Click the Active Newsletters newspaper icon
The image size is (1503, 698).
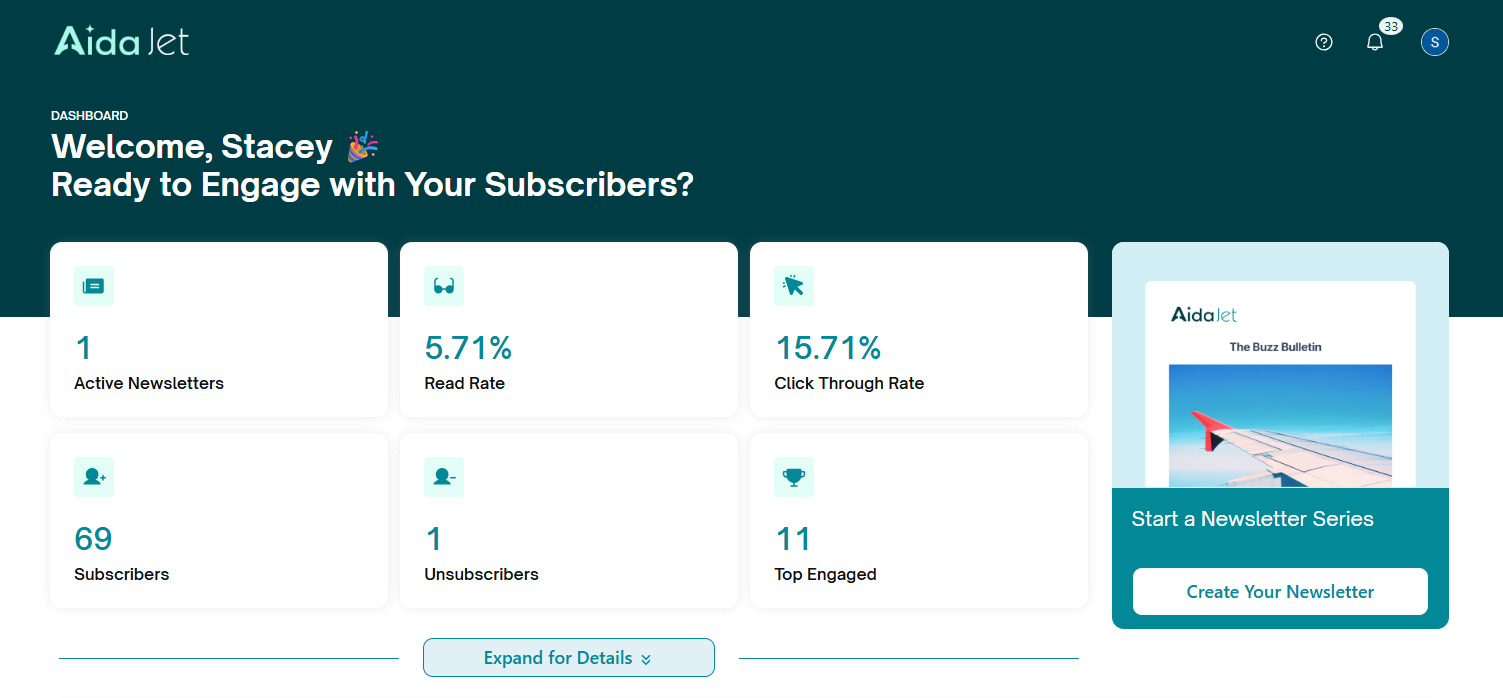click(x=94, y=286)
